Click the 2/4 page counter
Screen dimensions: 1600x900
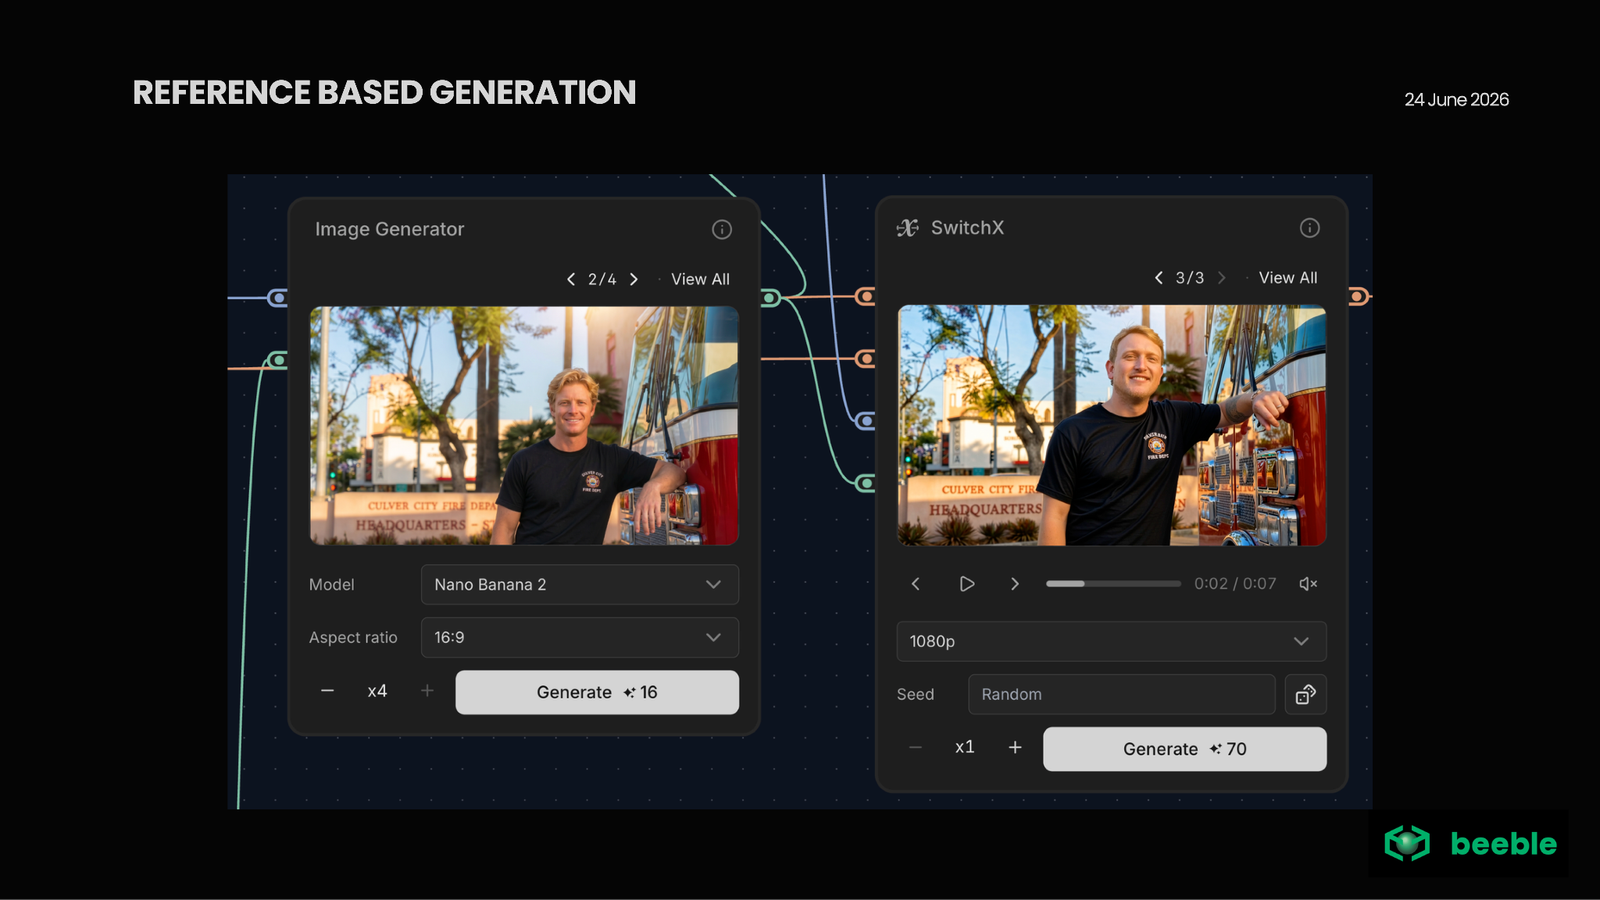(x=602, y=279)
